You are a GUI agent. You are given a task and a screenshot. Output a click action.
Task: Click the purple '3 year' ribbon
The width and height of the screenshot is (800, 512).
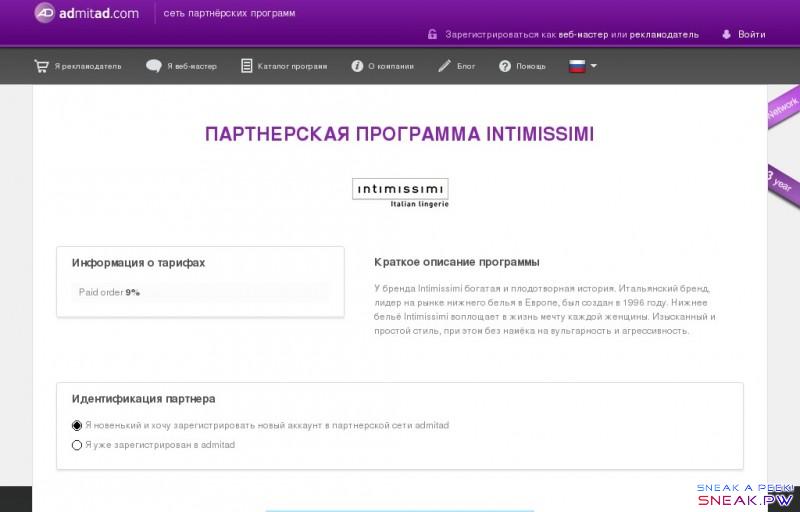784,185
